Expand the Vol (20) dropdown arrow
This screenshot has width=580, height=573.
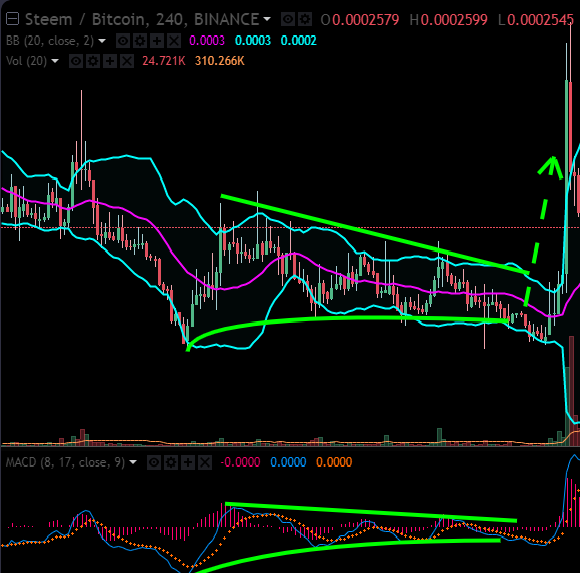[55, 61]
